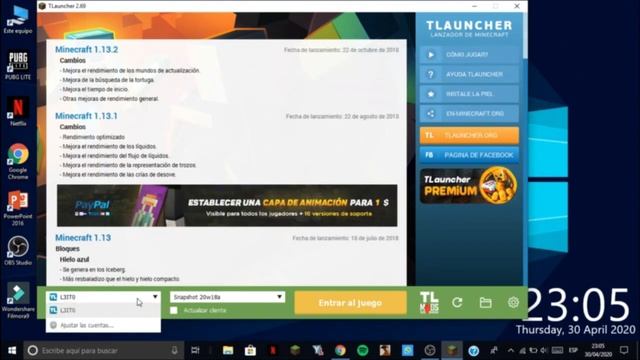Click the TLauncher Premium banner
The height and width of the screenshot is (360, 640).
469,186
